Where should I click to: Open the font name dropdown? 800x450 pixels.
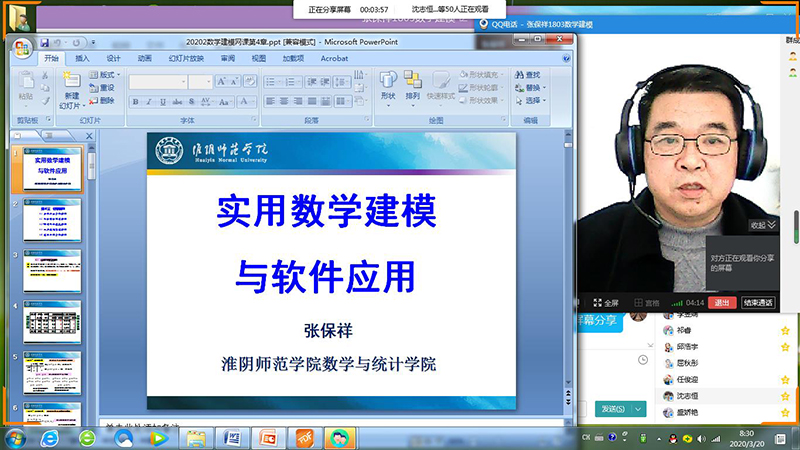pos(184,82)
